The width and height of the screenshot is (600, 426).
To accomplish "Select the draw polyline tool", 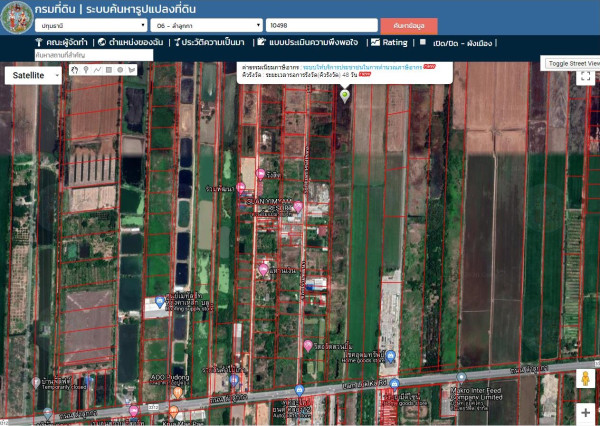I will (98, 70).
